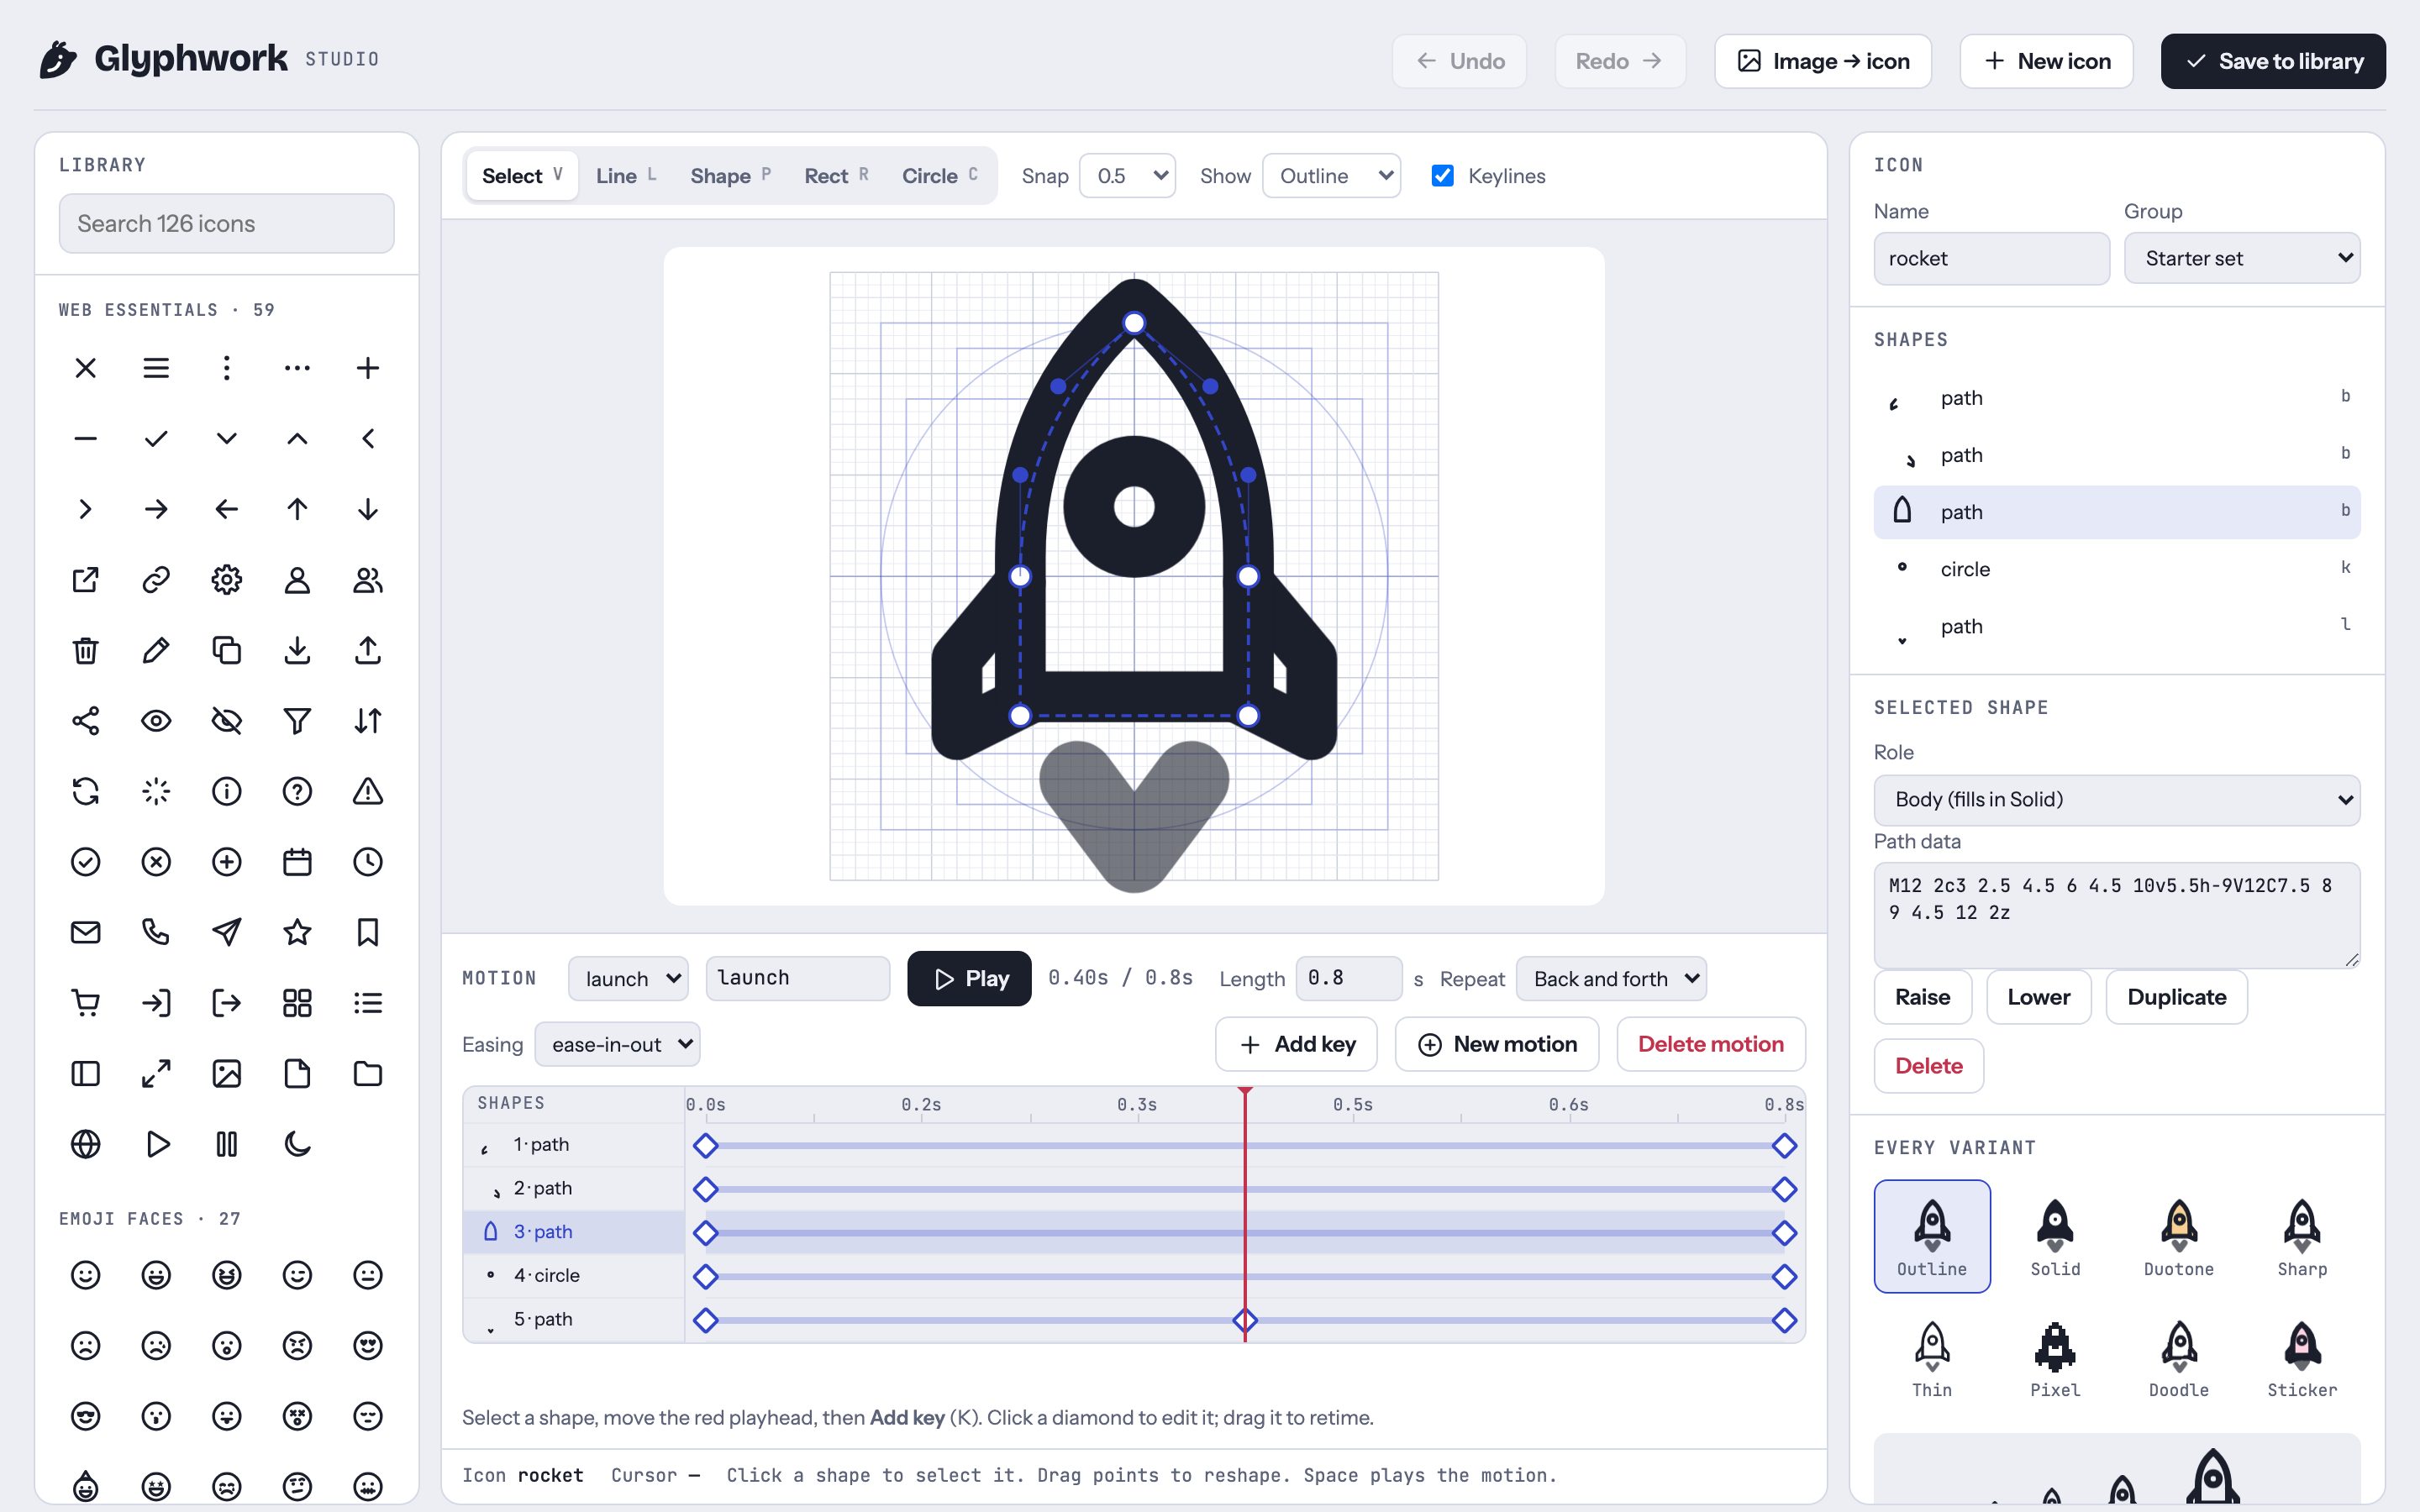The height and width of the screenshot is (1512, 2420).
Task: Pick the share nodes library icon
Action: pos(86,721)
